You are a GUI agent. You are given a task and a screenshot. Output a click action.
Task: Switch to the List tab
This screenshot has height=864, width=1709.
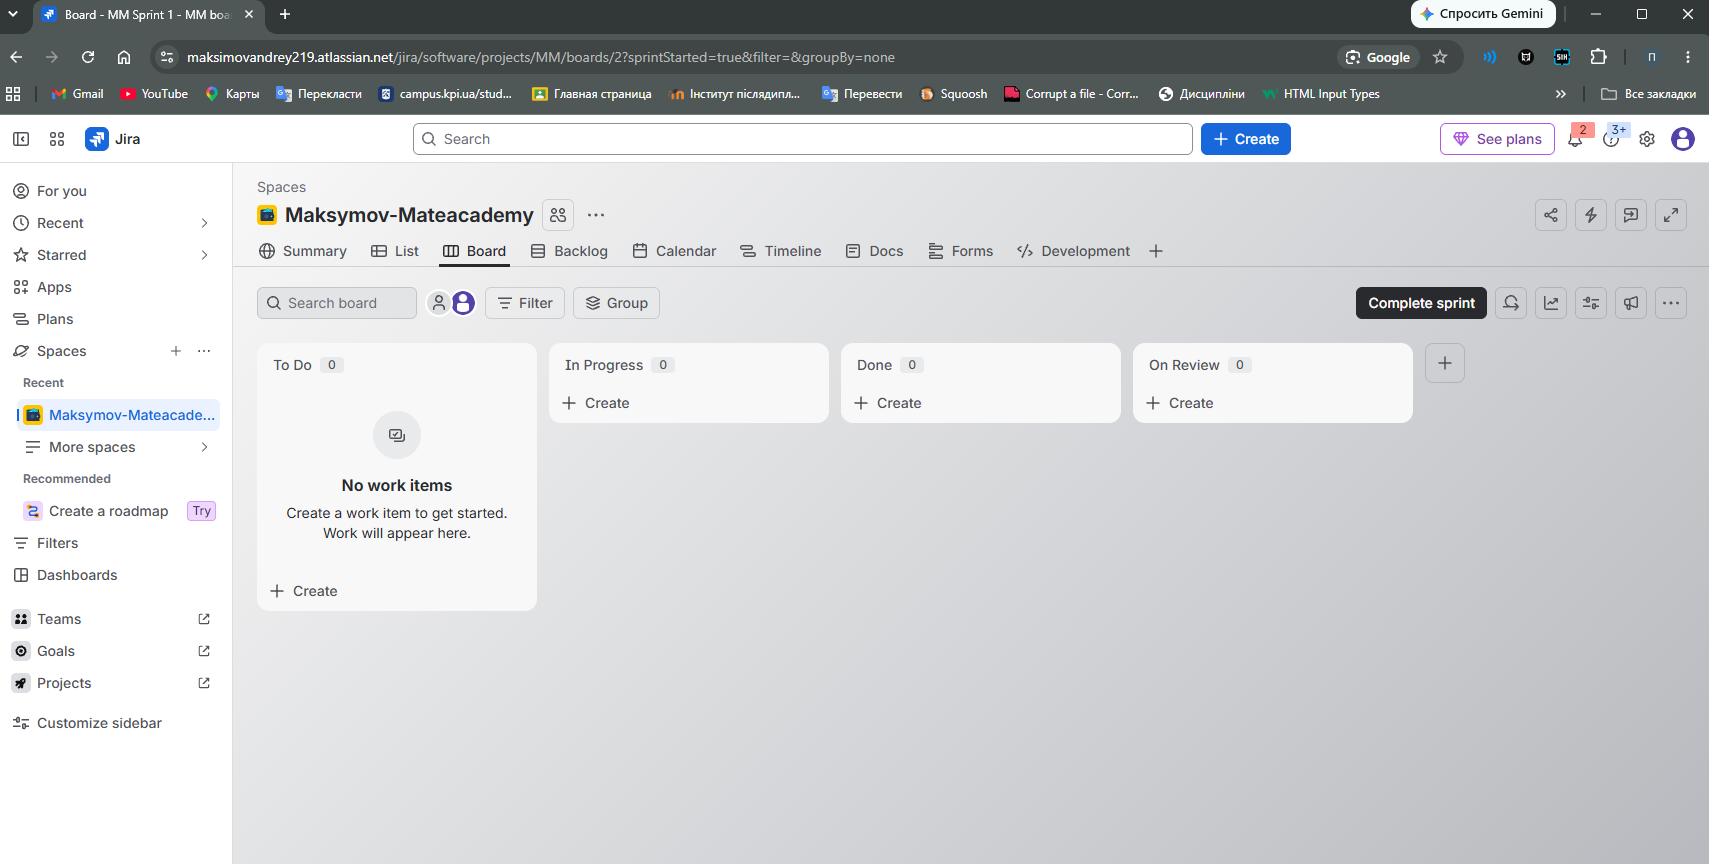tap(395, 251)
